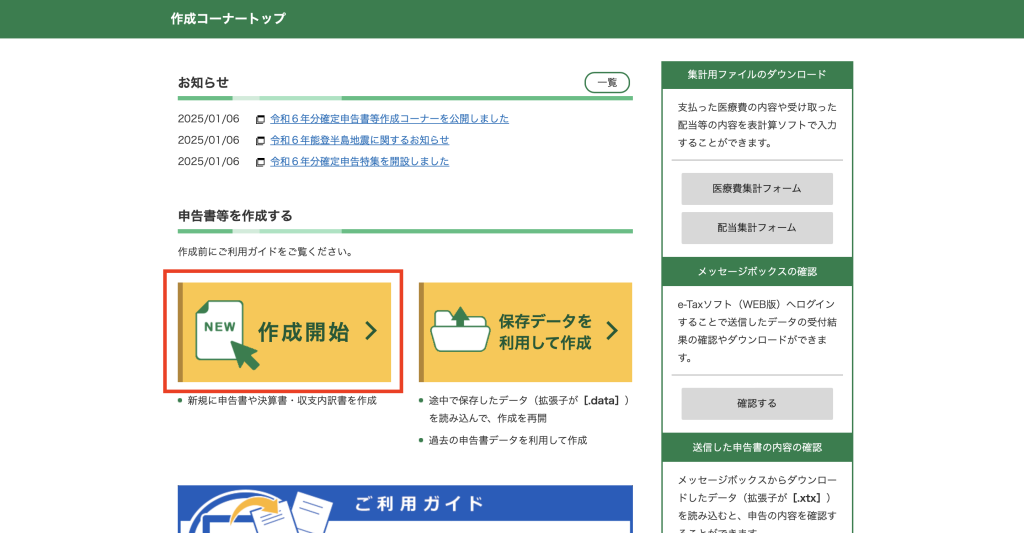Screen dimensions: 1024x533
Task: Click the window icon beside 作成コーナーを公開しました
Action: 260,119
